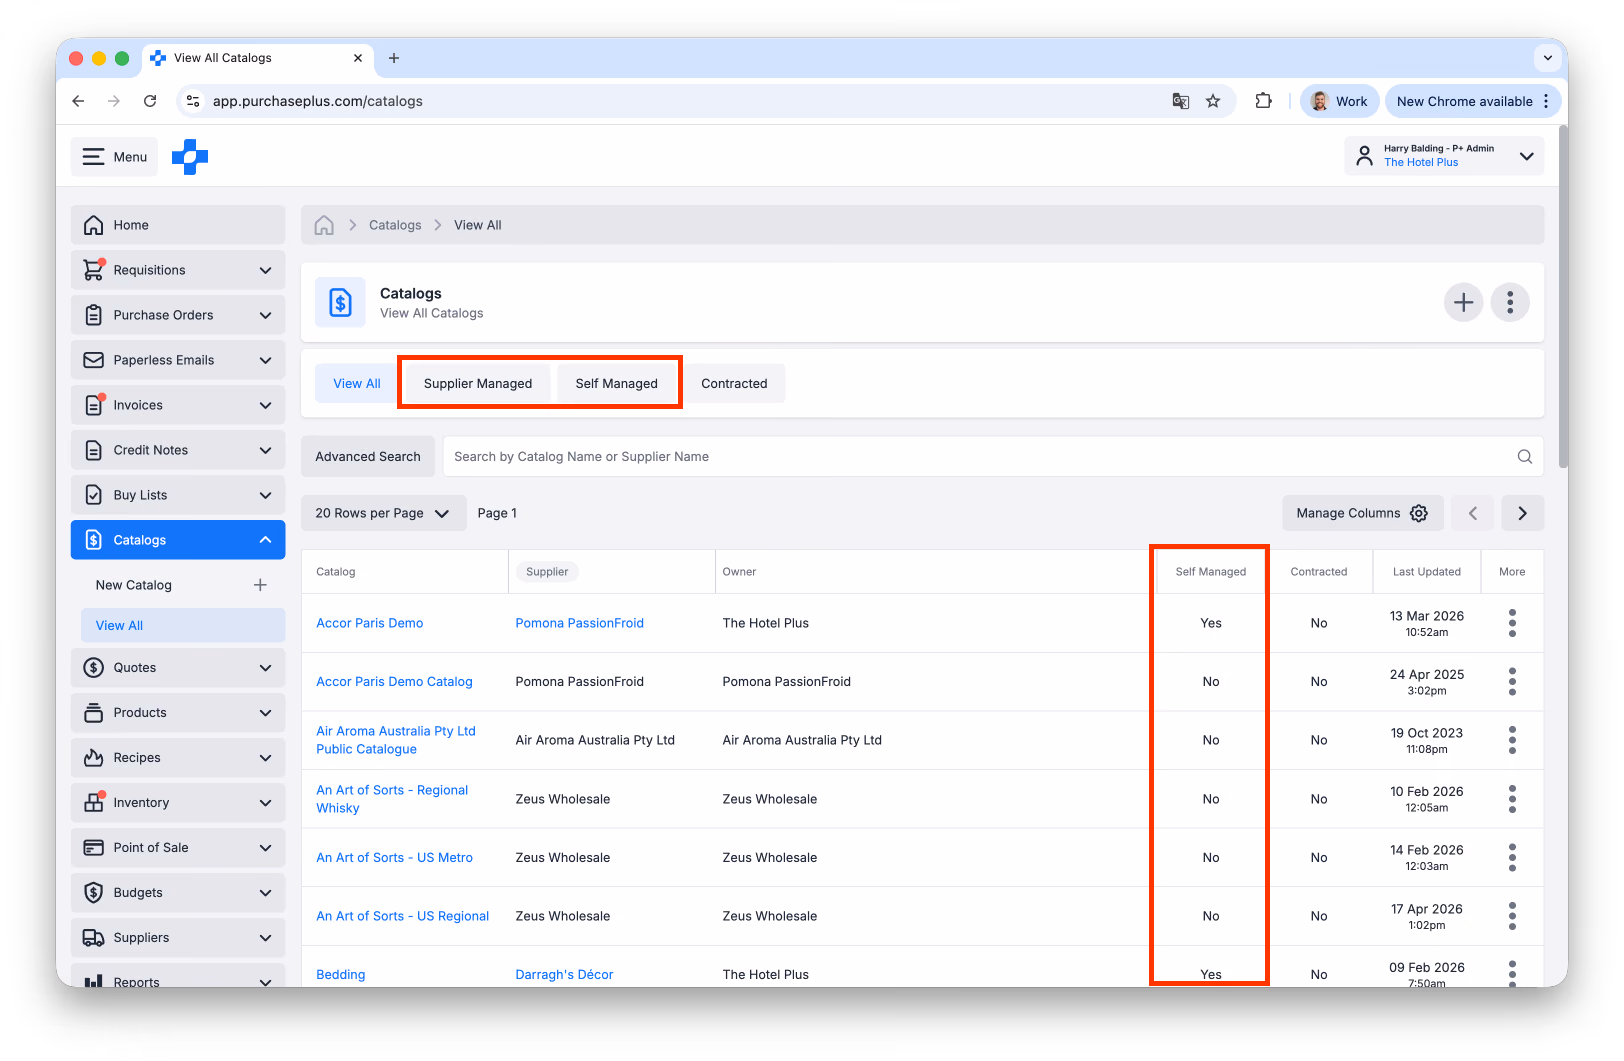Open more options for Air Aroma catalogue
Viewport: 1624px width, 1061px height.
point(1512,740)
